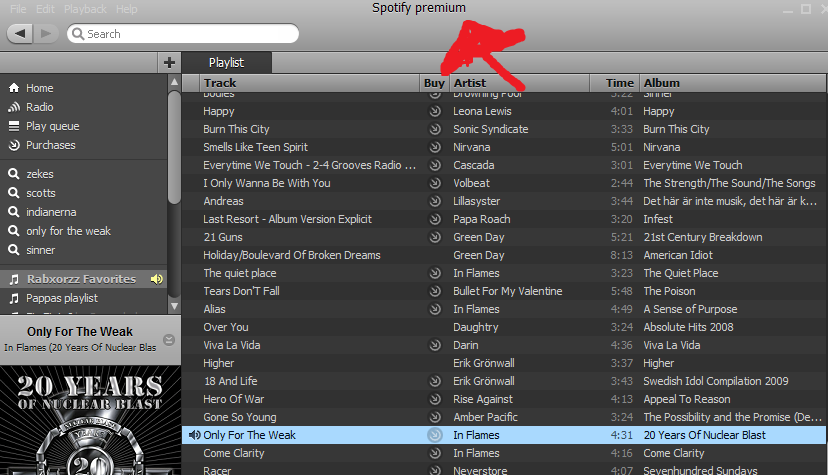The width and height of the screenshot is (828, 475).
Task: Click artist Leona Lewis in the list
Action: 482,111
